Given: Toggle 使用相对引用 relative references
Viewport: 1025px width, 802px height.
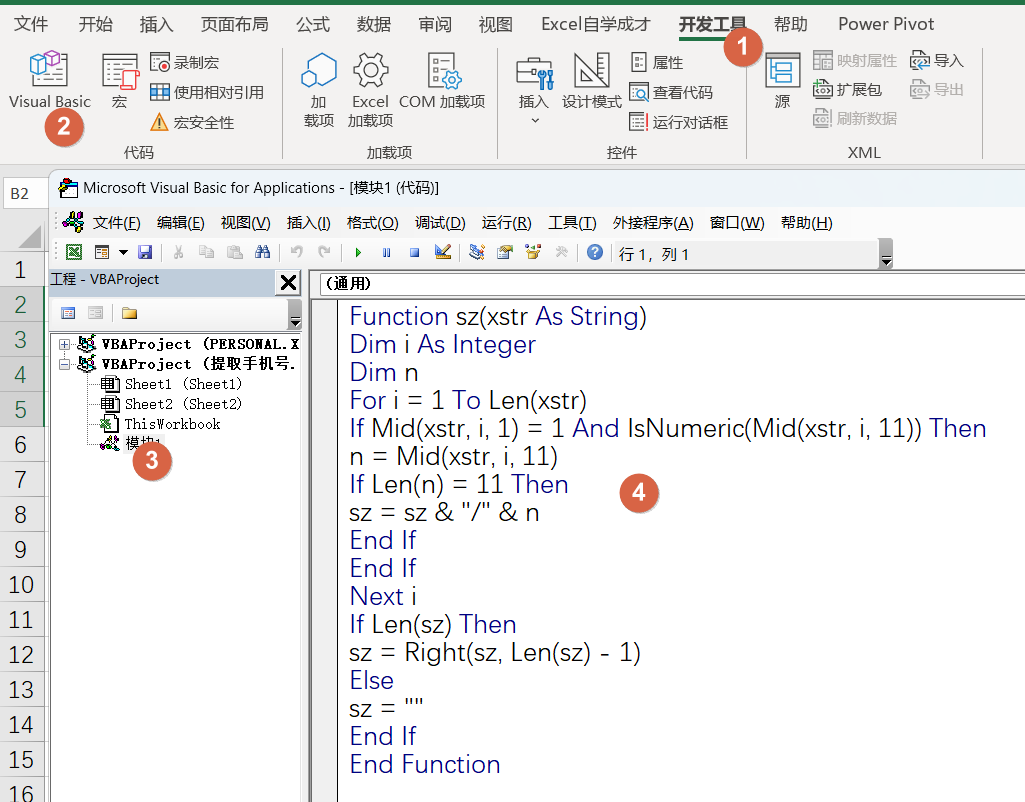Looking at the screenshot, I should (x=207, y=92).
